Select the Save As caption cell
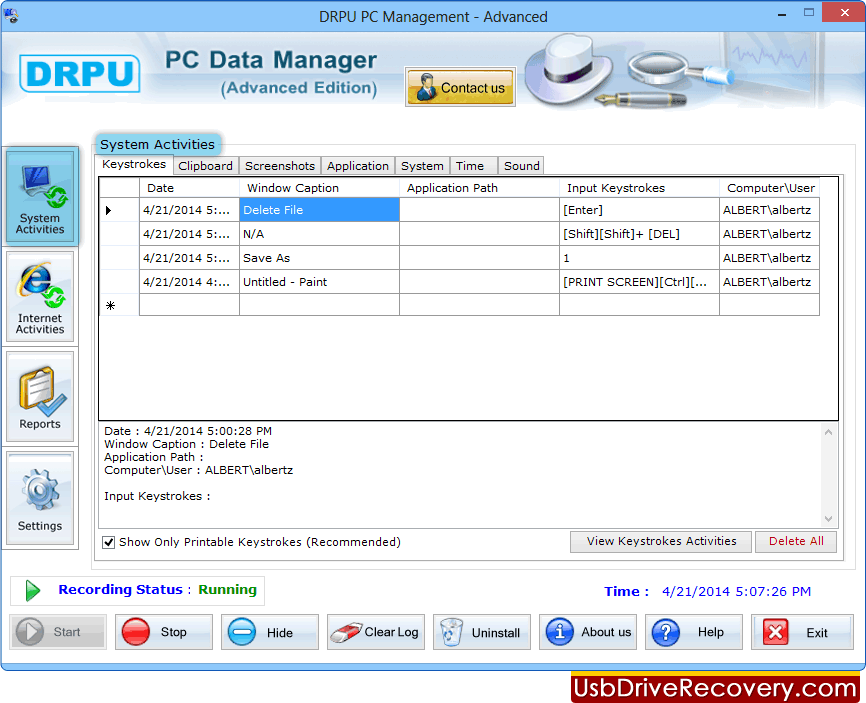Screen dimensions: 866x703 coord(319,258)
